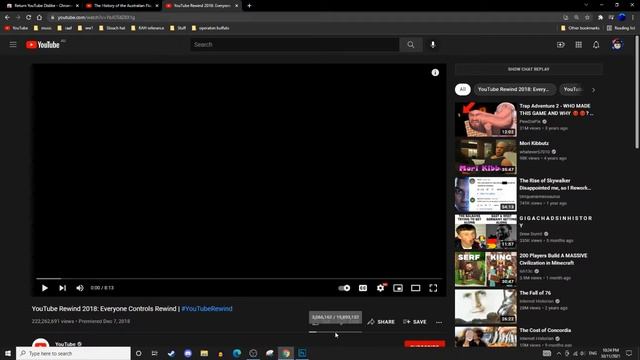This screenshot has width=640, height=360.
Task: Open Steam from the taskbar
Action: coord(171,353)
